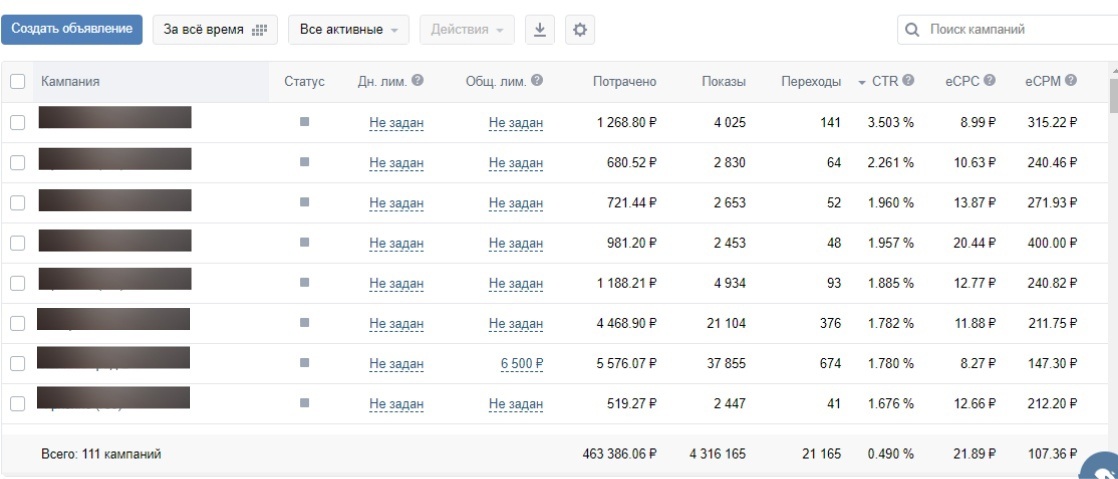Open the redacted campaign name in 141 clicks row
1118x479 pixels.
tap(115, 118)
